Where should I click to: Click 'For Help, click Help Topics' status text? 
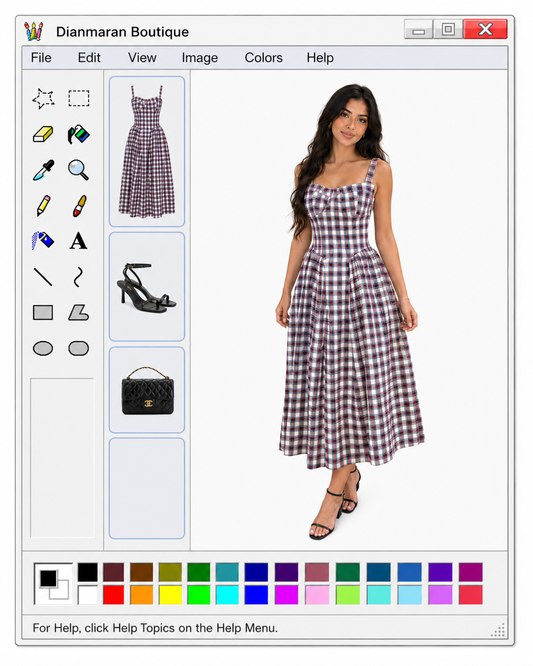pyautogui.click(x=155, y=628)
